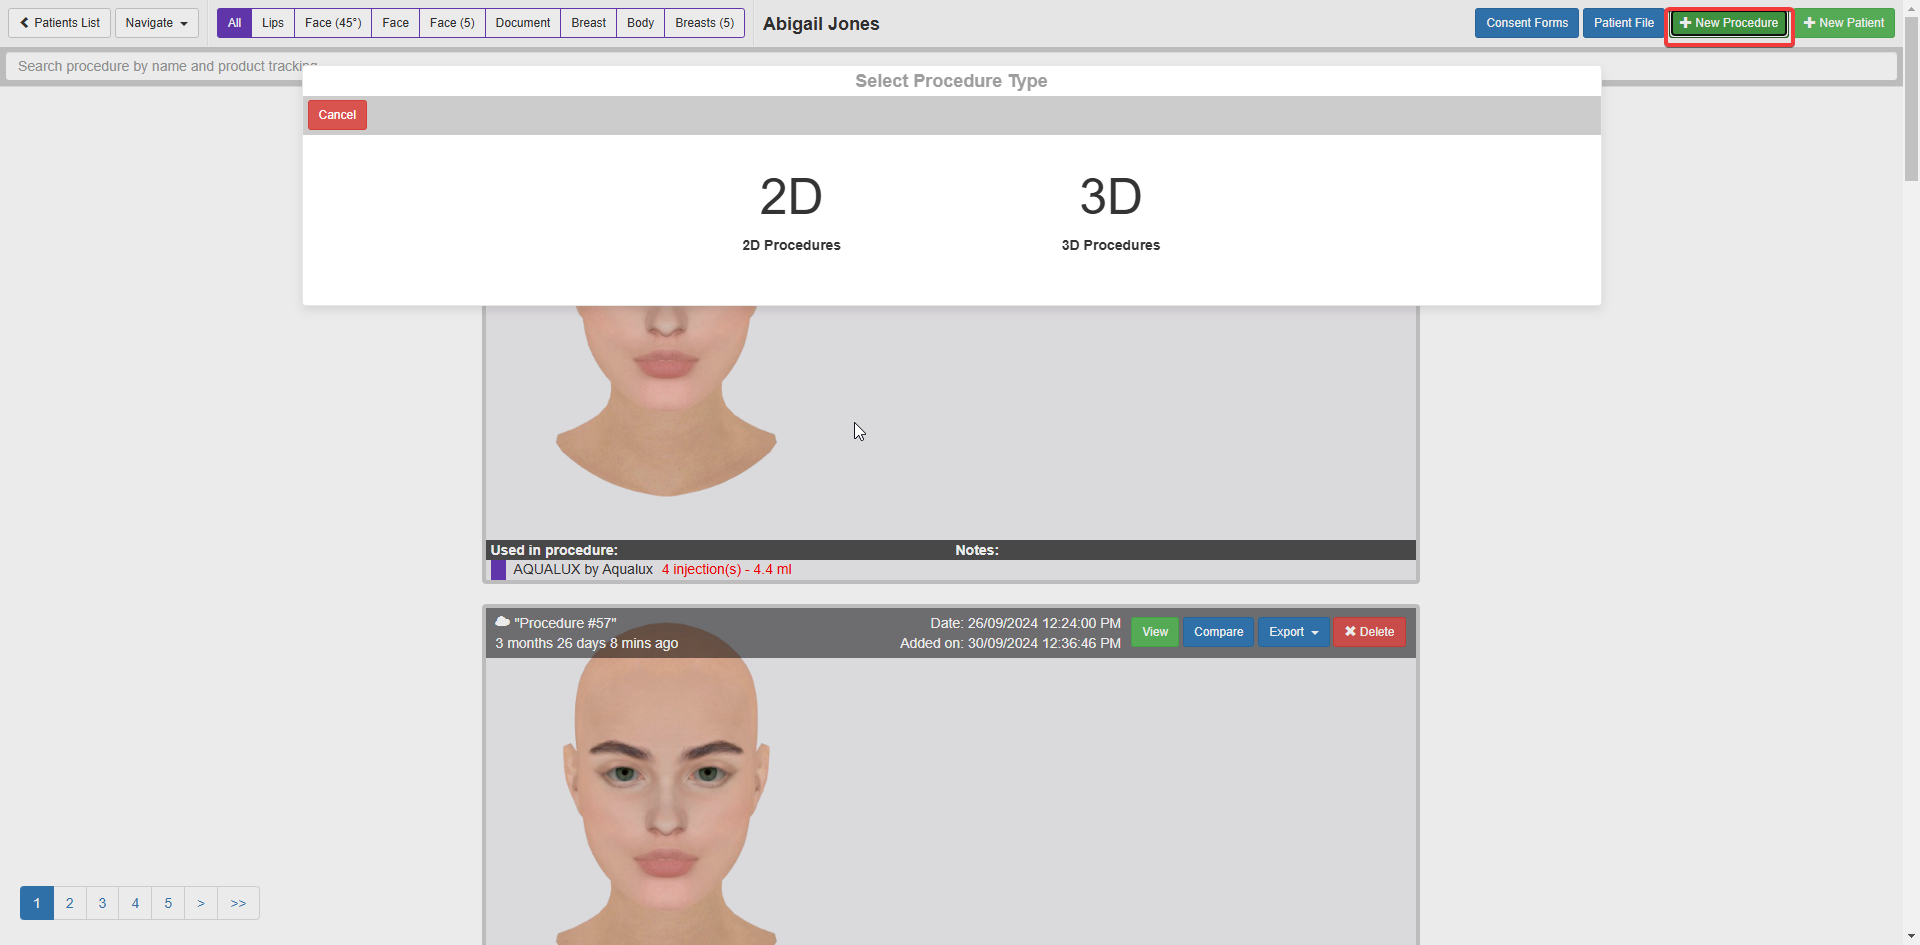1920x945 pixels.
Task: Select the 2D Procedures option
Action: [x=791, y=212]
